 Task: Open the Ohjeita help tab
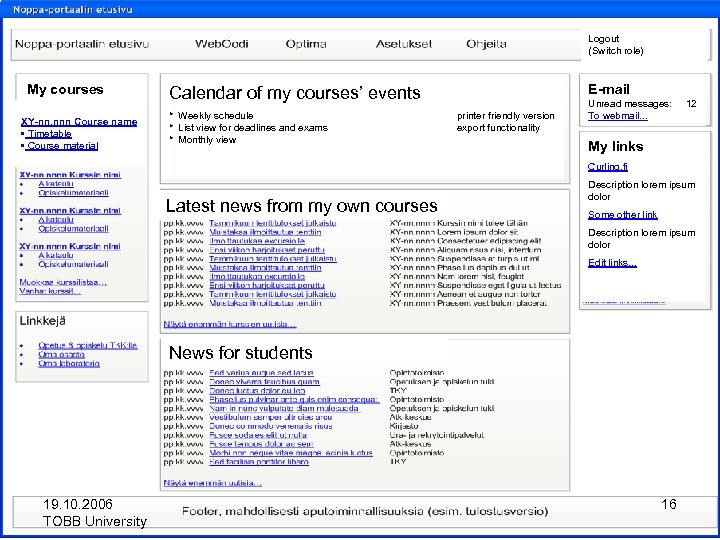[x=486, y=45]
